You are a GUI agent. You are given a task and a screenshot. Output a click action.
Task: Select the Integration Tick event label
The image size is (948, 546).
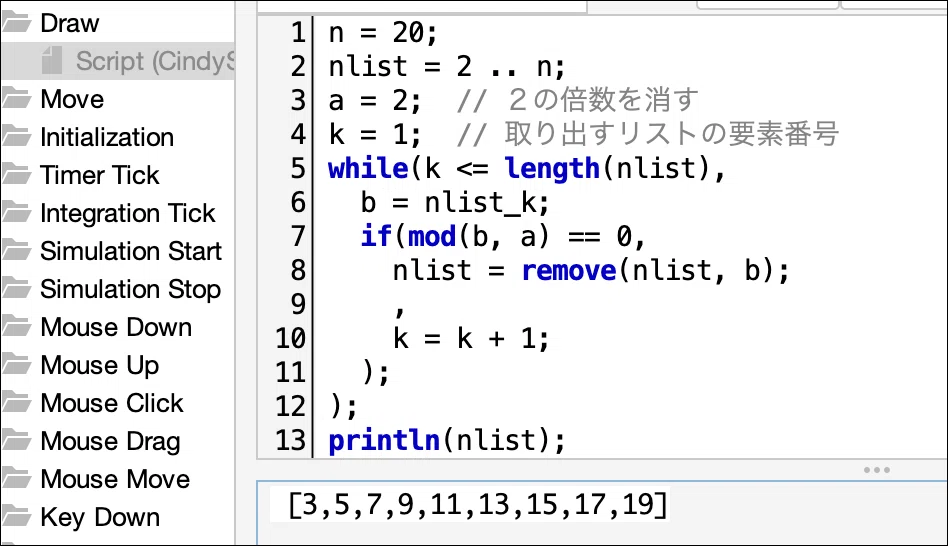point(128,213)
